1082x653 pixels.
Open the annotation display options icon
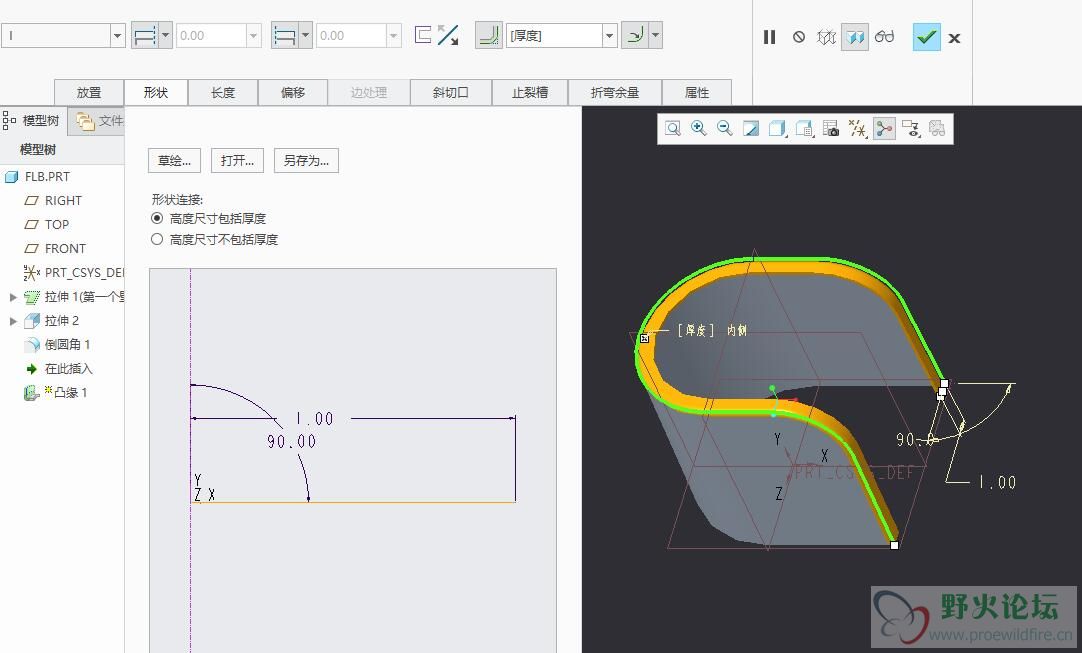pos(911,128)
